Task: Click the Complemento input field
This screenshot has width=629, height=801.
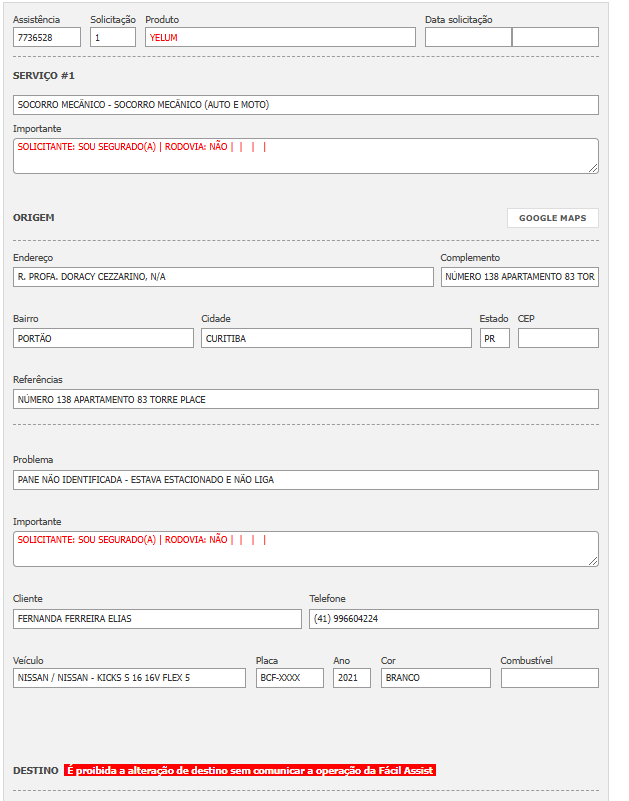Action: coord(519,277)
